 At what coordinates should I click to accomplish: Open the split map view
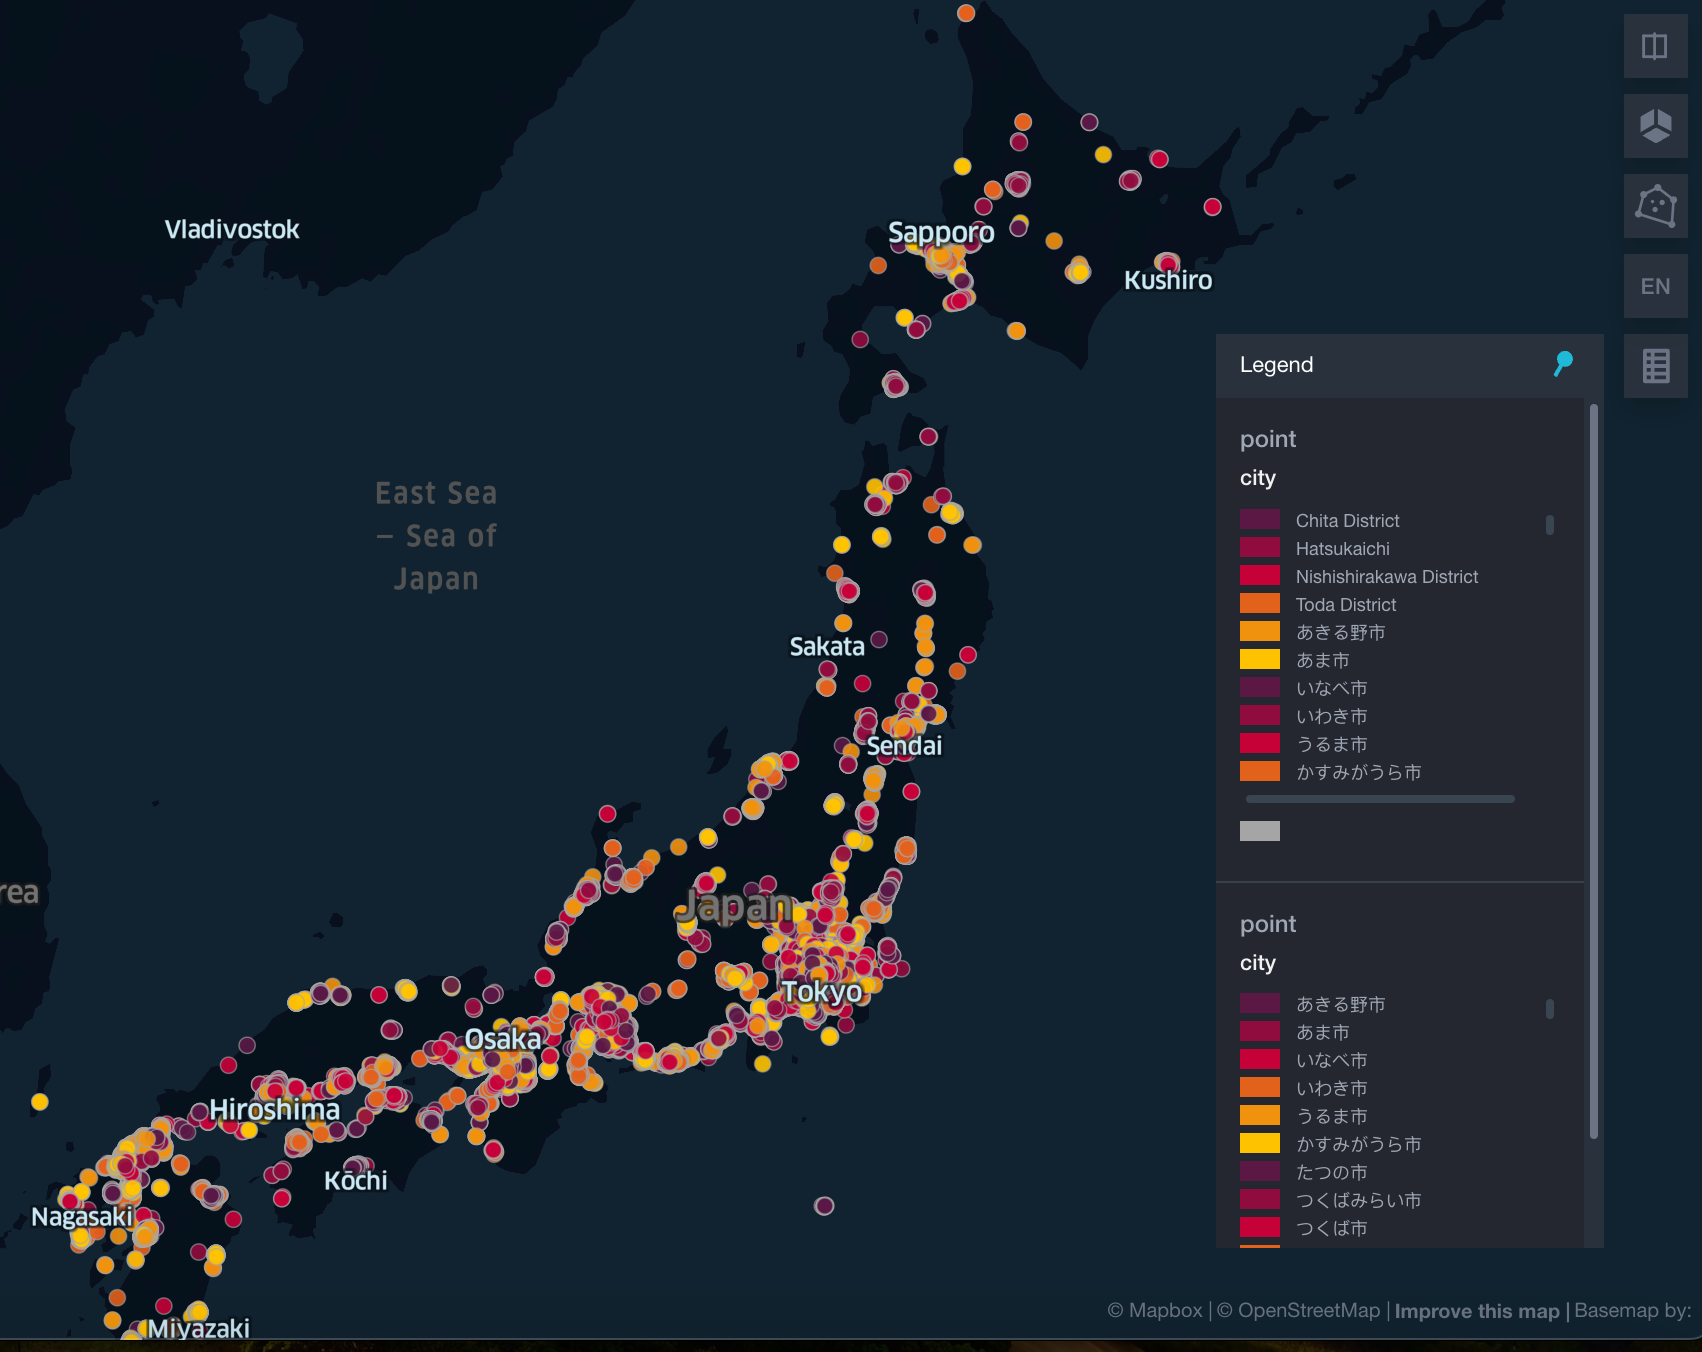[1655, 46]
